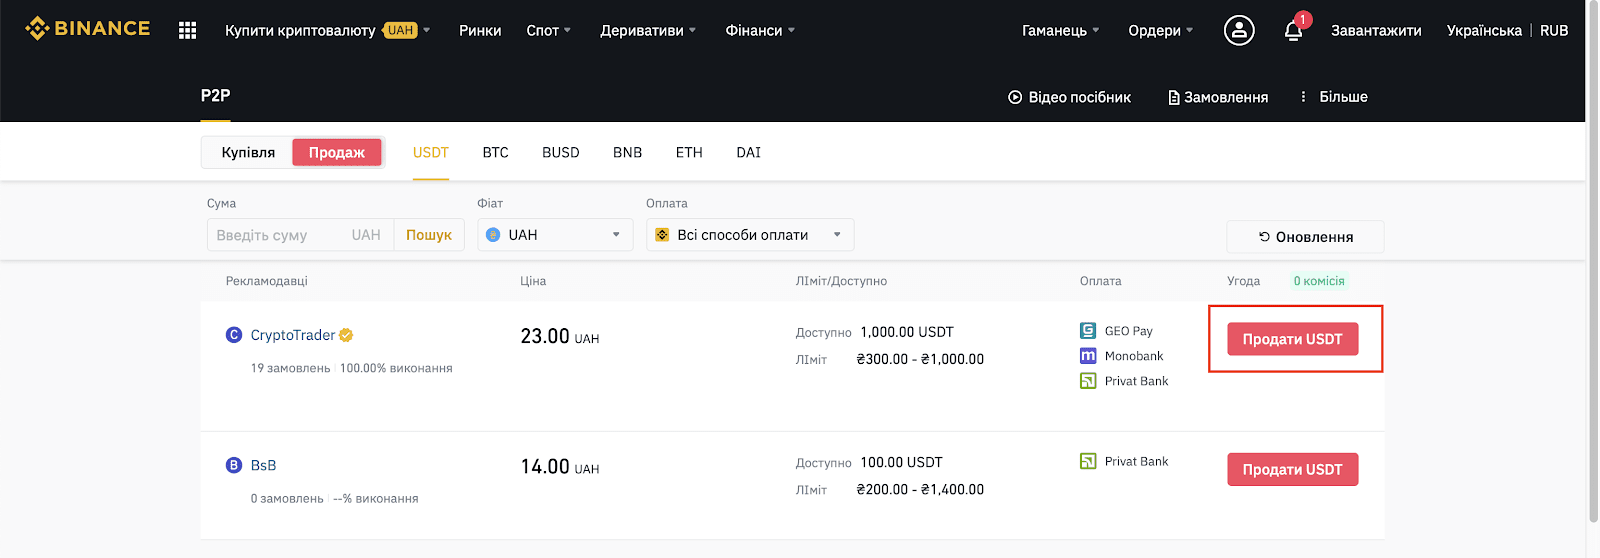Open the Завантажити link
This screenshot has width=1600, height=558.
(1376, 30)
